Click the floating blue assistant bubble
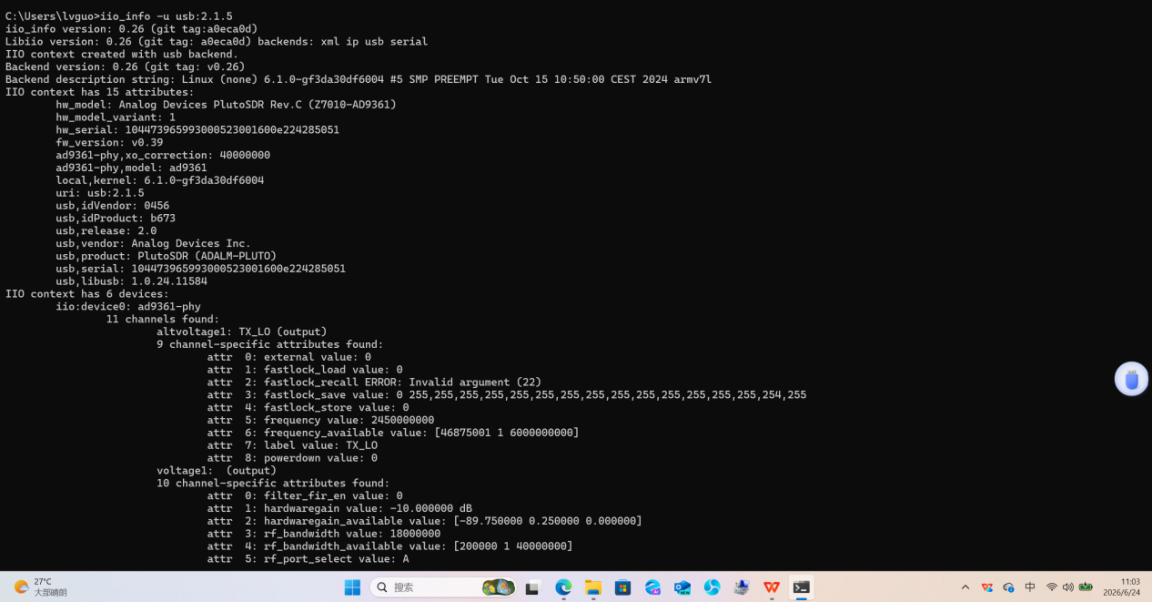Screen dimensions: 1152x602 pos(1131,379)
